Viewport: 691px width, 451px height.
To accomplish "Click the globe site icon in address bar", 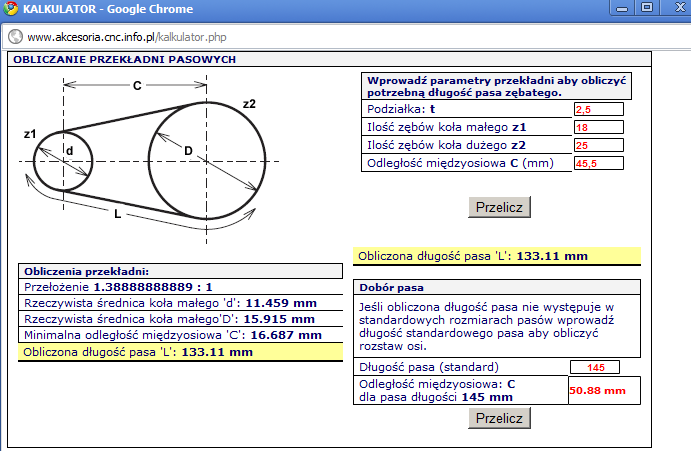I will point(15,37).
